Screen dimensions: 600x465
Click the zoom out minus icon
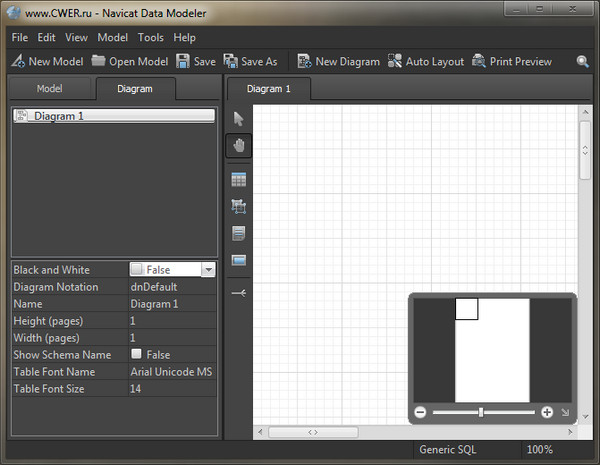click(420, 412)
